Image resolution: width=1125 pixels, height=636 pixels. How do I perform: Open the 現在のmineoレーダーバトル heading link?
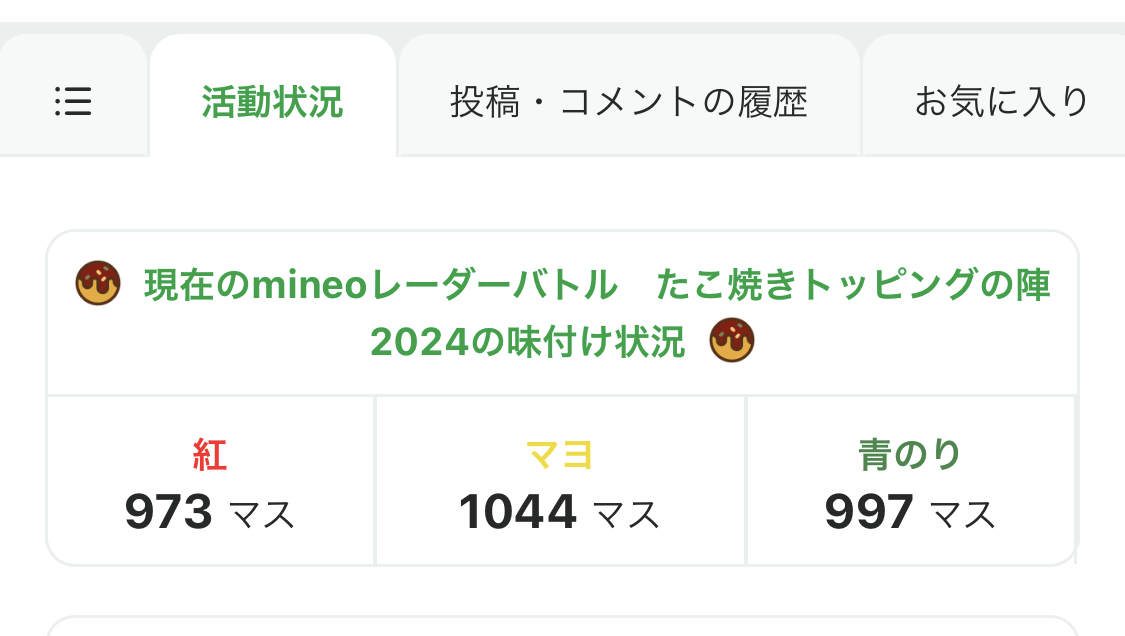[381, 286]
